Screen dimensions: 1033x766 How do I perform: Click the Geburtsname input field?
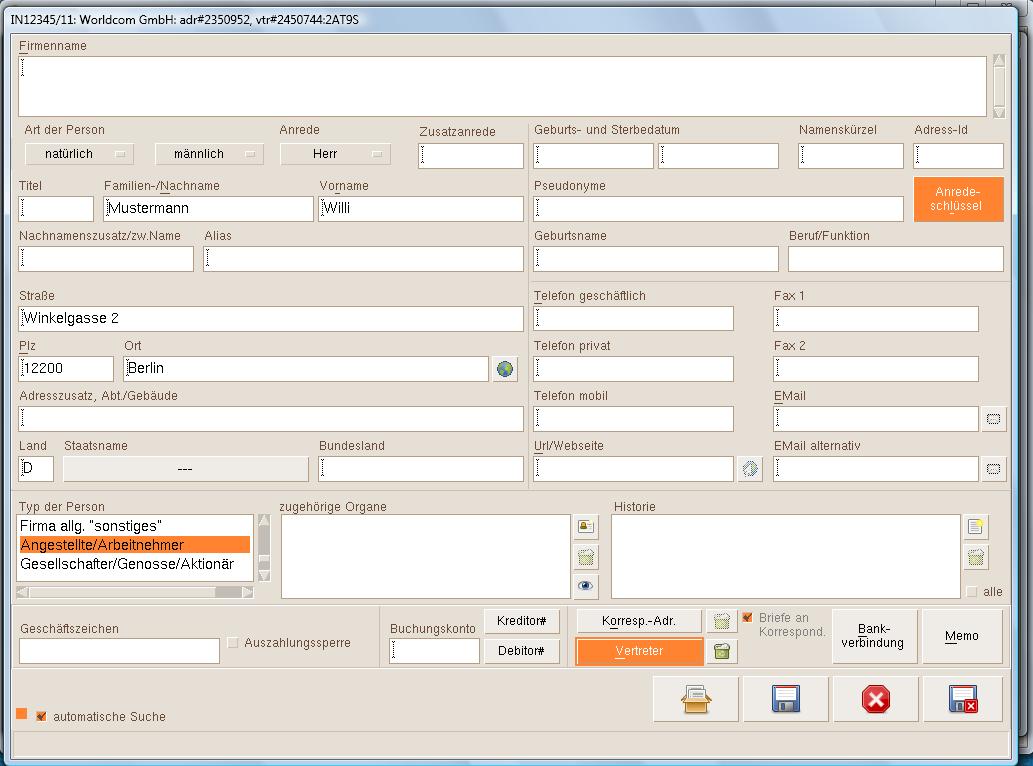656,259
